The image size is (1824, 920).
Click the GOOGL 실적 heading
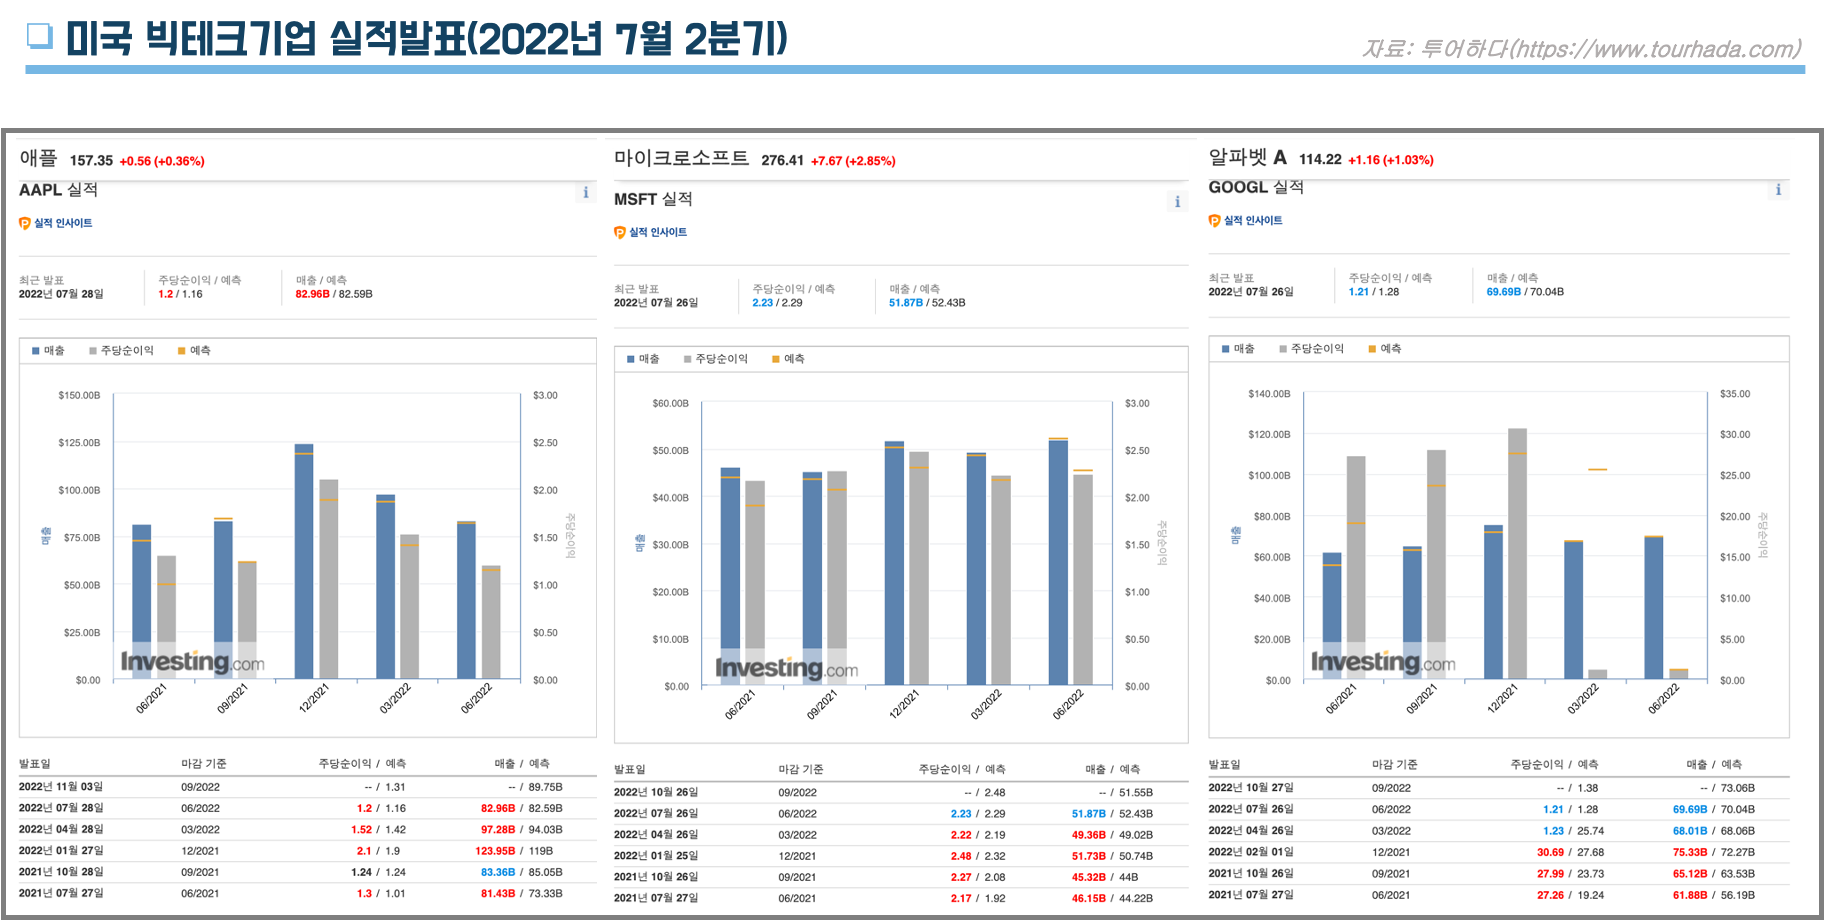1256,187
